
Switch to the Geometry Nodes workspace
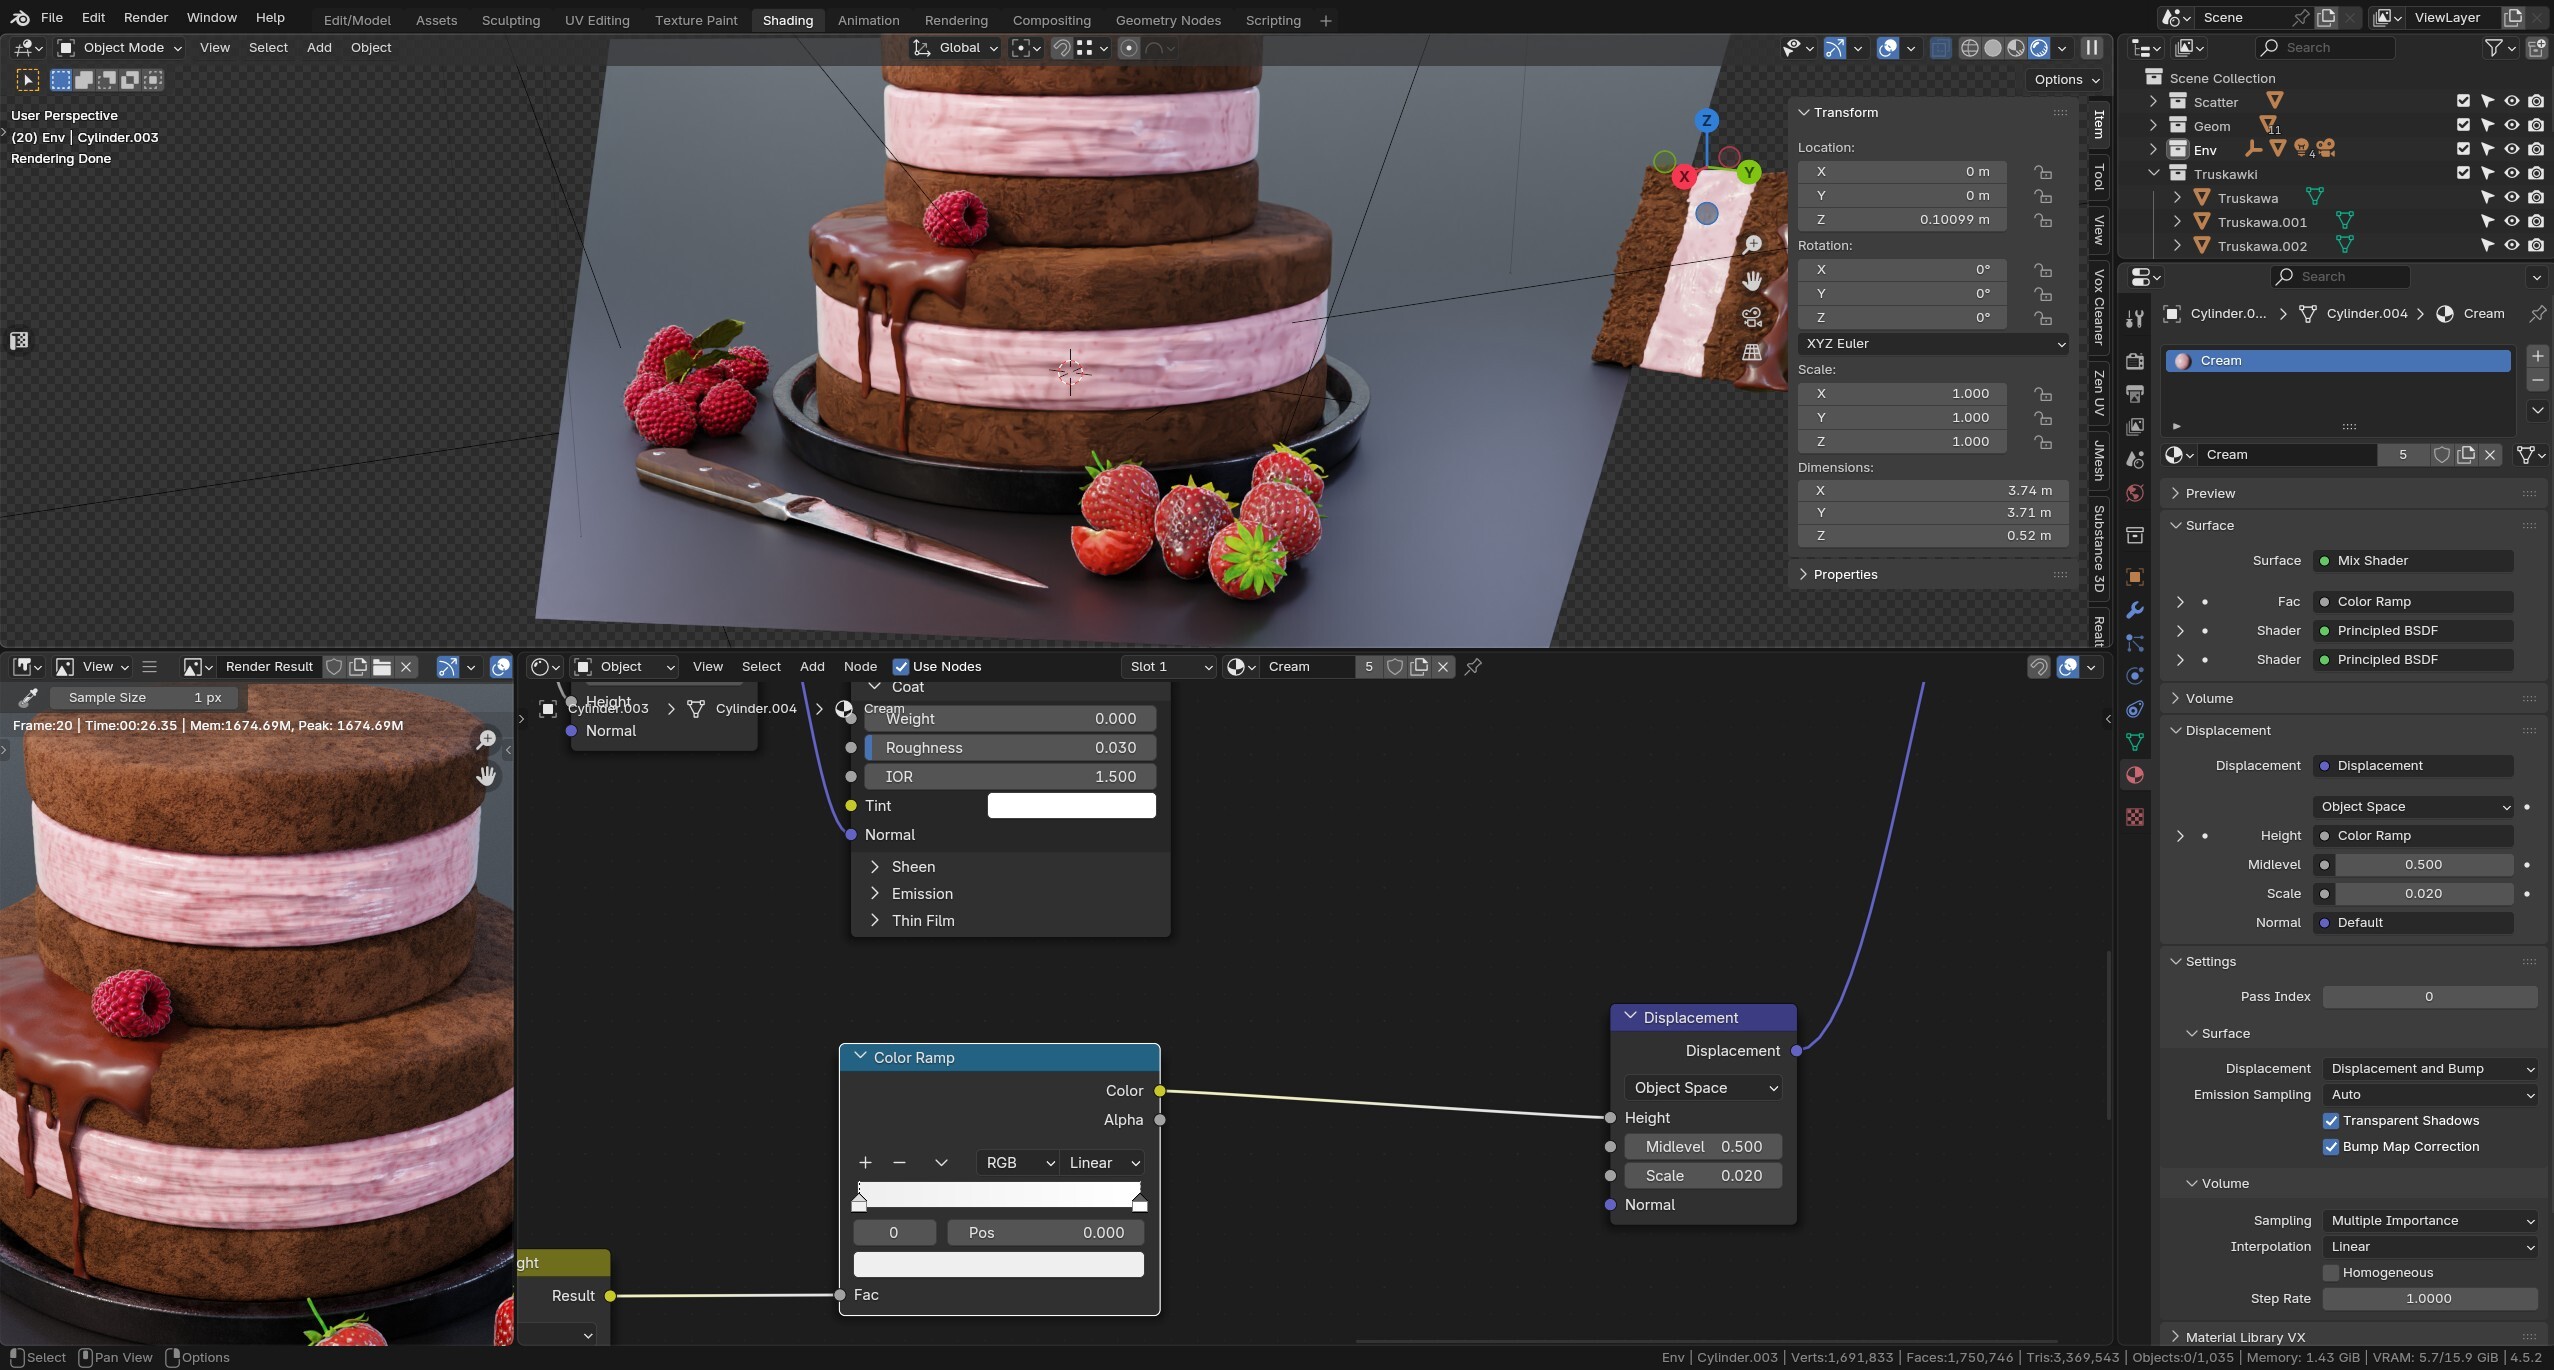click(1167, 20)
